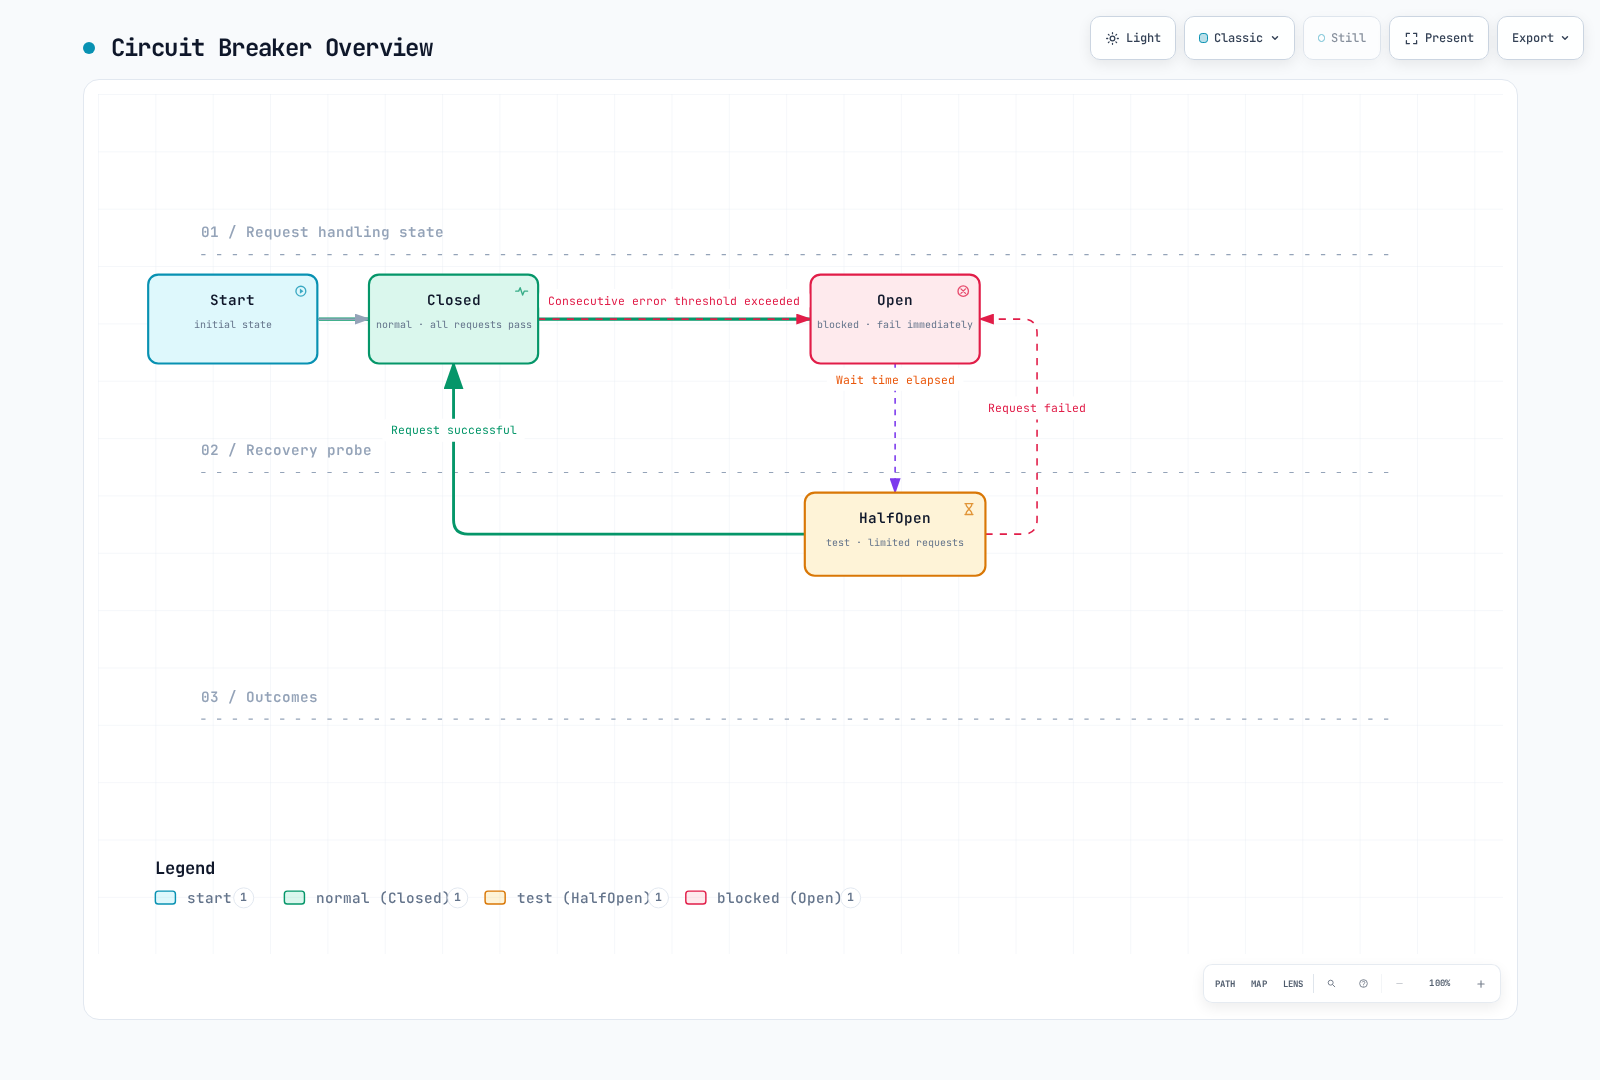1600x1080 pixels.
Task: Select the HalfOpen state node
Action: point(895,534)
